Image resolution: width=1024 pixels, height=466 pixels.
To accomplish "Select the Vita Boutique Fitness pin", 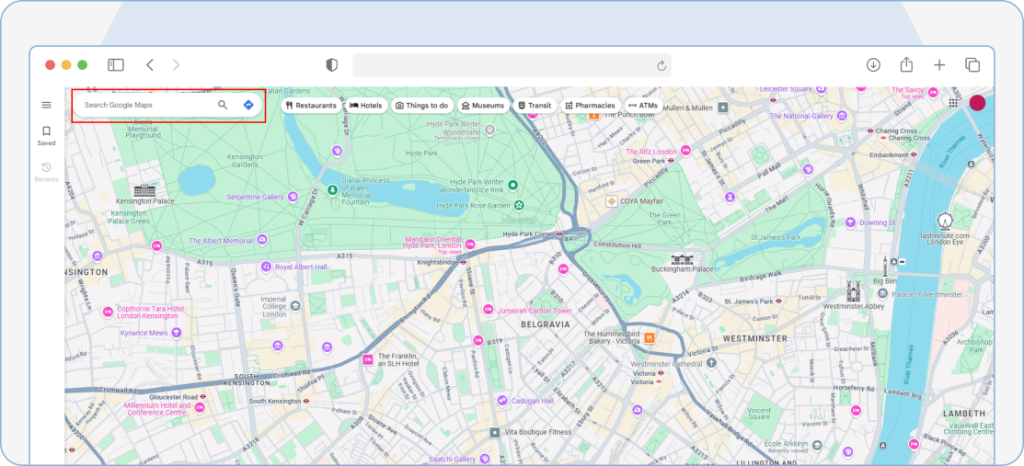I will point(495,432).
